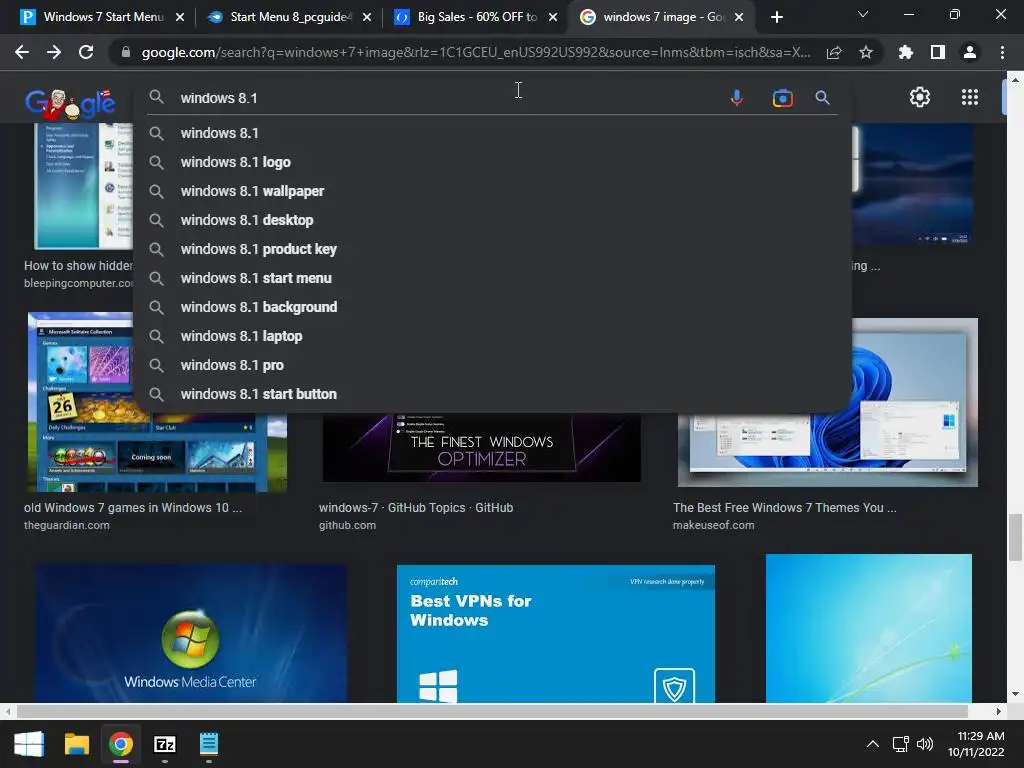Visit github.com source link
Viewport: 1024px width, 768px height.
[x=347, y=525]
